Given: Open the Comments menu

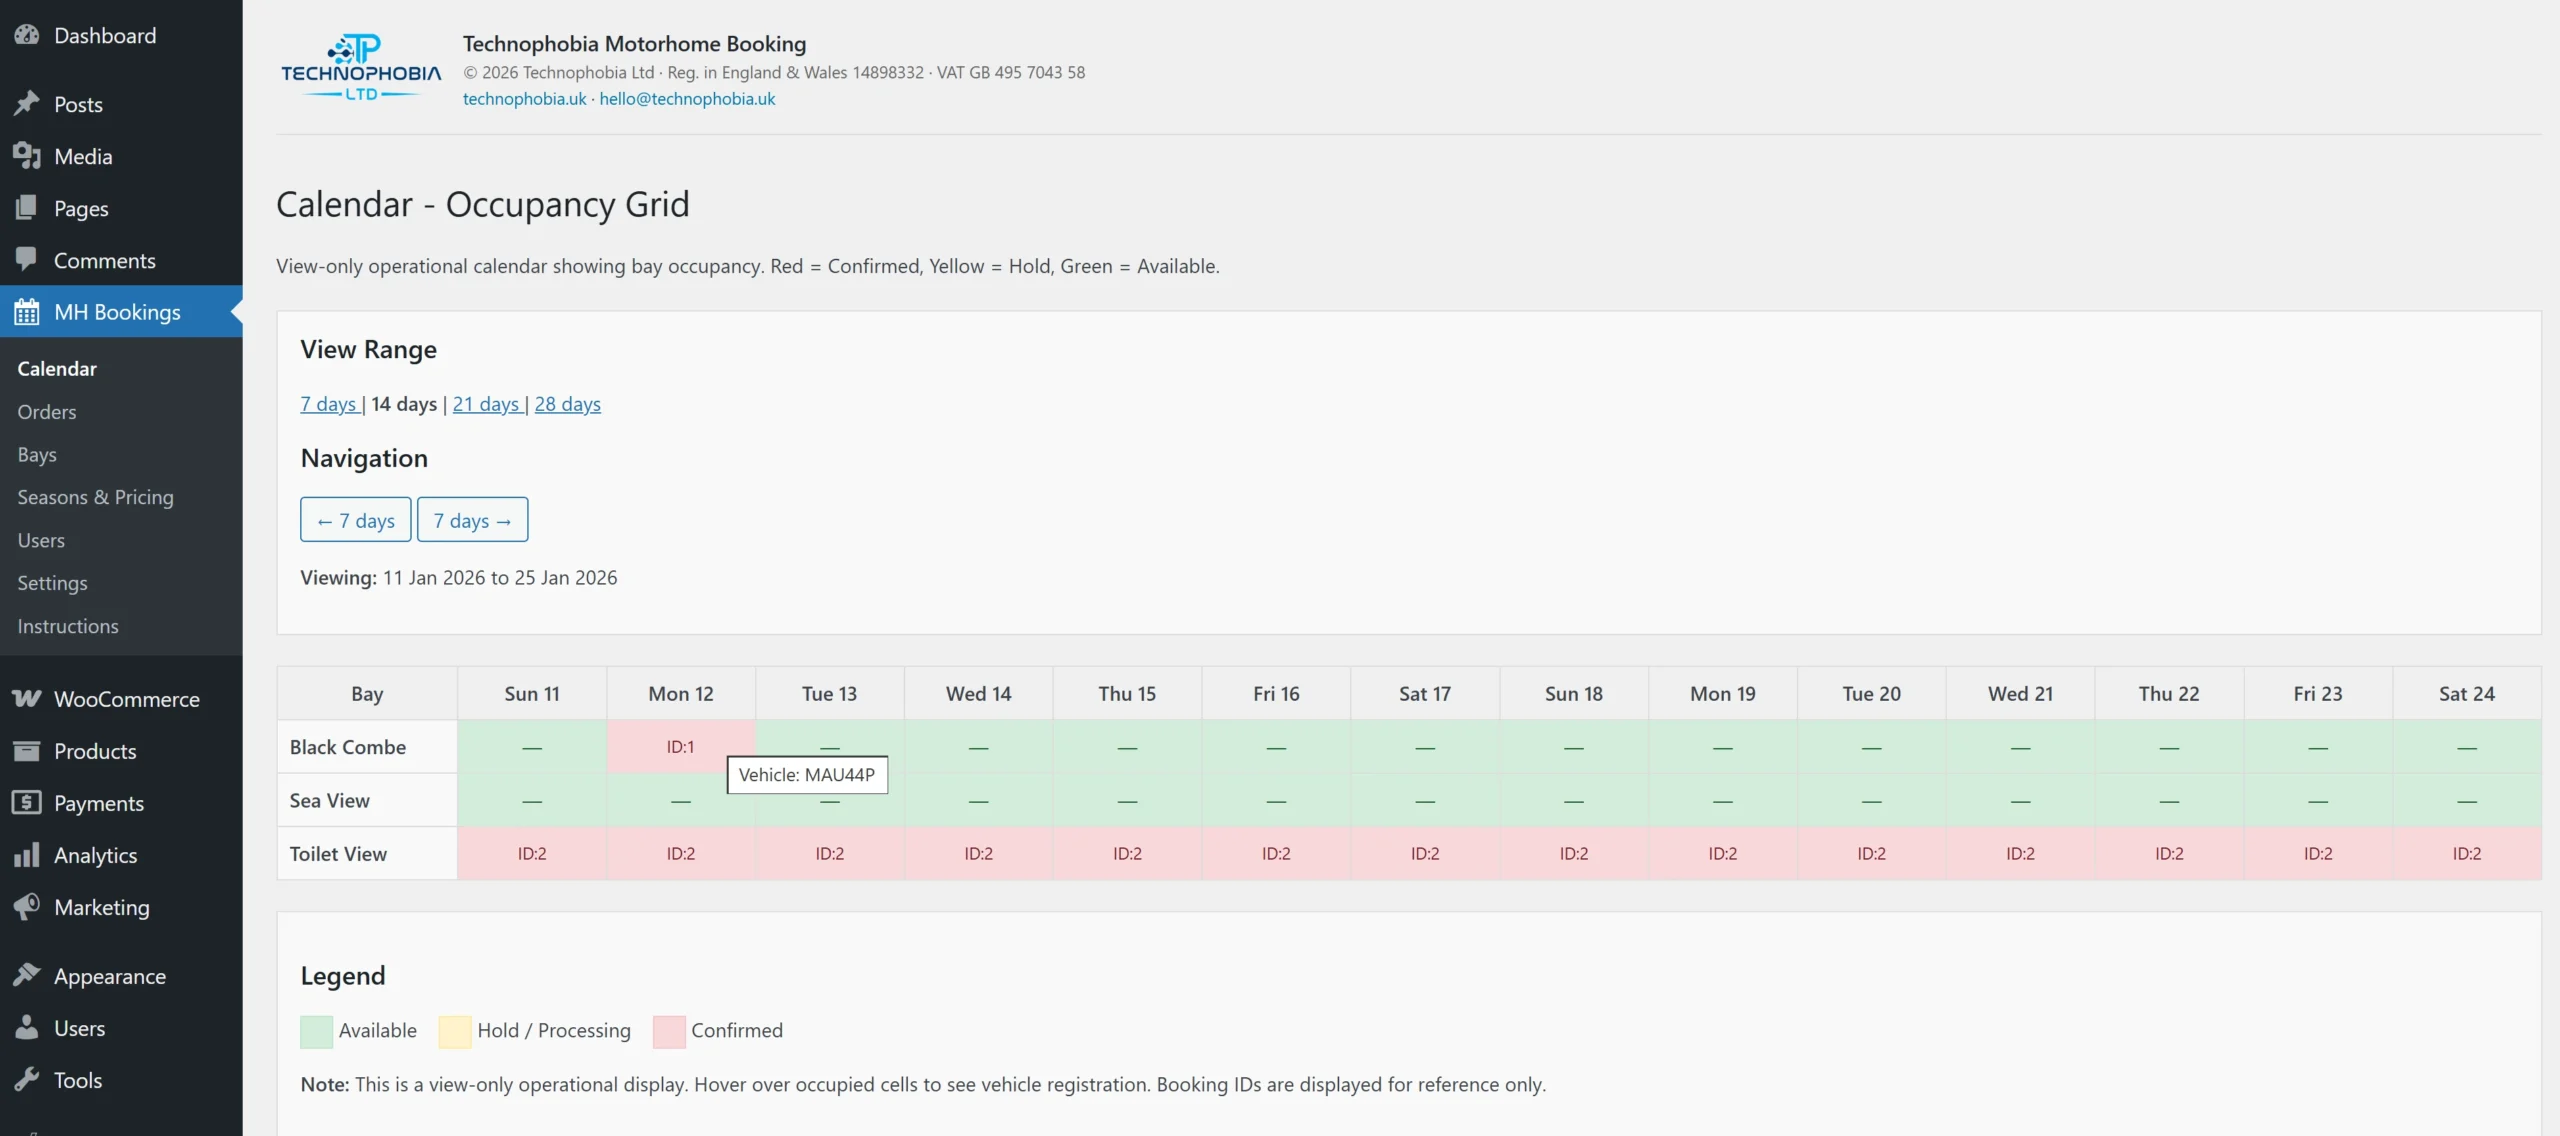Looking at the screenshot, I should pos(121,260).
